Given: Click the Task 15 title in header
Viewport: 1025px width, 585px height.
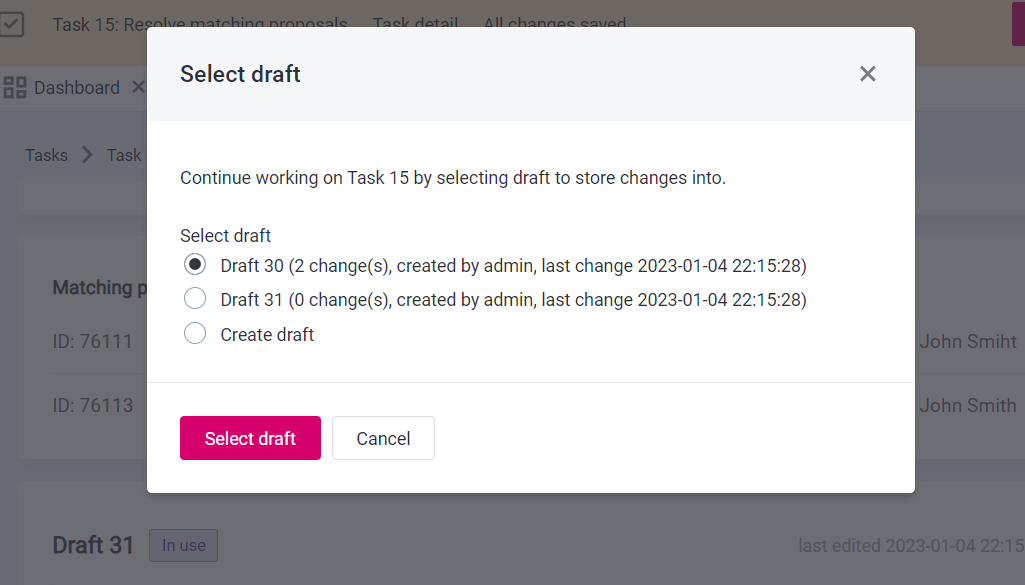Looking at the screenshot, I should coord(200,24).
